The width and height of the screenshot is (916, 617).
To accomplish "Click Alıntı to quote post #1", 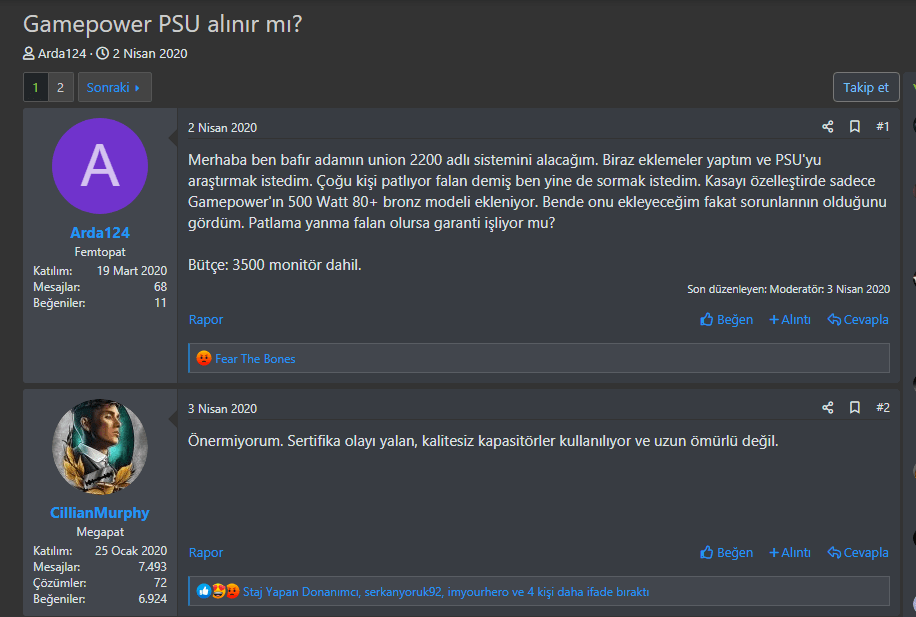I will click(x=789, y=320).
